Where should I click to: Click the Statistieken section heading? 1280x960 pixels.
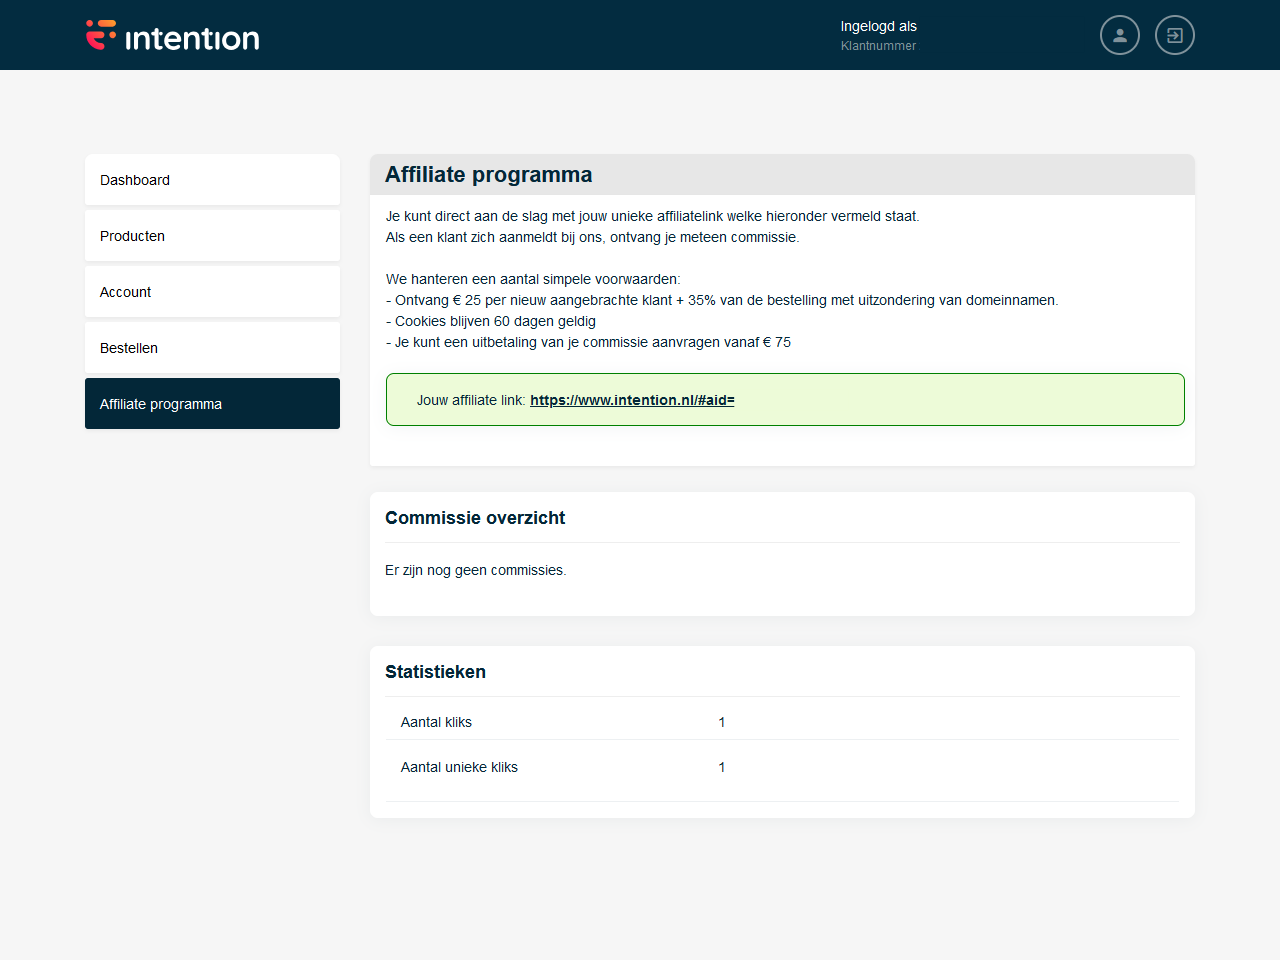tap(435, 672)
